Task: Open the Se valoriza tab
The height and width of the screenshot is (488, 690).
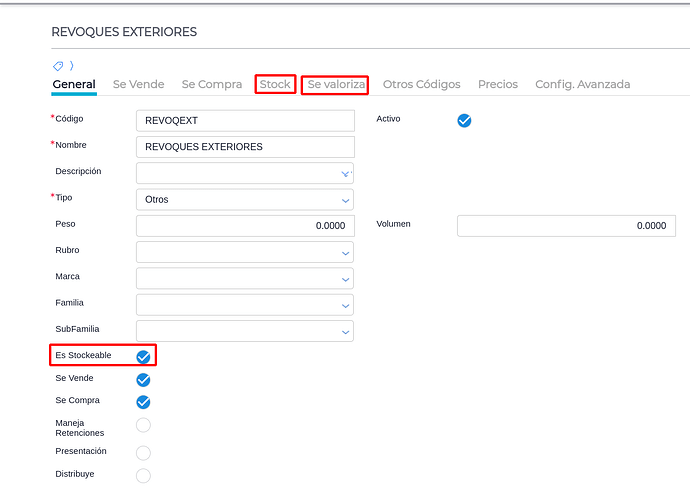Action: tap(336, 85)
